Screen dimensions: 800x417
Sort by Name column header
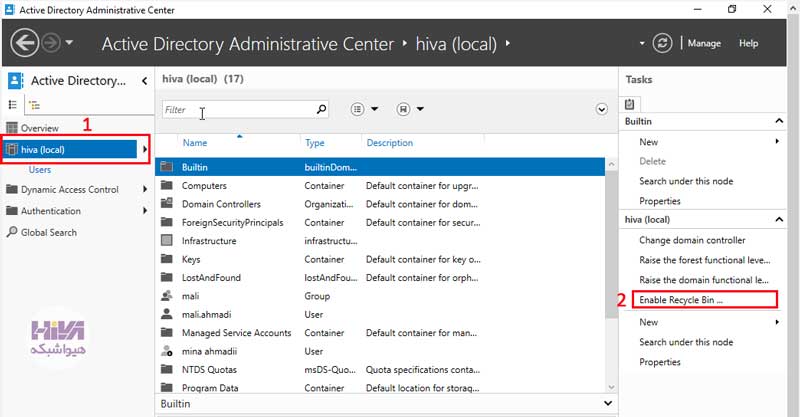tap(195, 143)
